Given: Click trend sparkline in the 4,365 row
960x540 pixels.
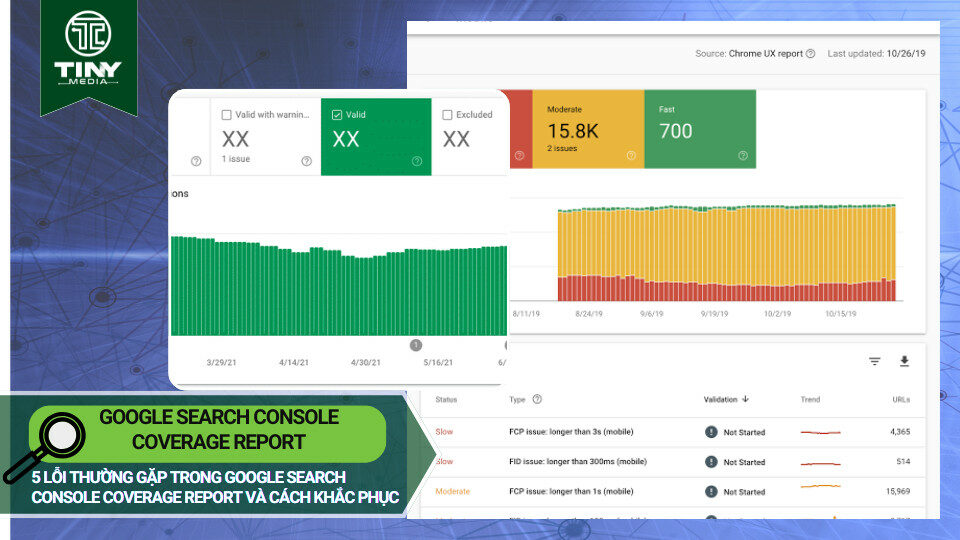Looking at the screenshot, I should click(x=820, y=432).
